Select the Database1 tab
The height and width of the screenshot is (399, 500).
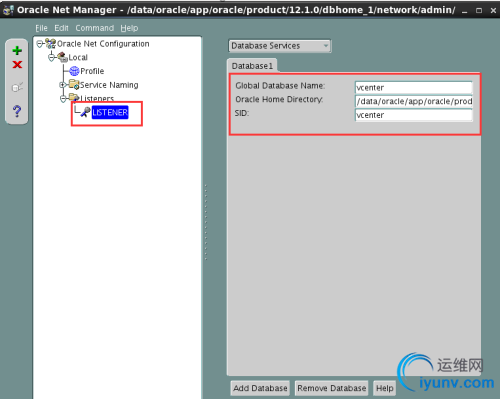tap(252, 66)
